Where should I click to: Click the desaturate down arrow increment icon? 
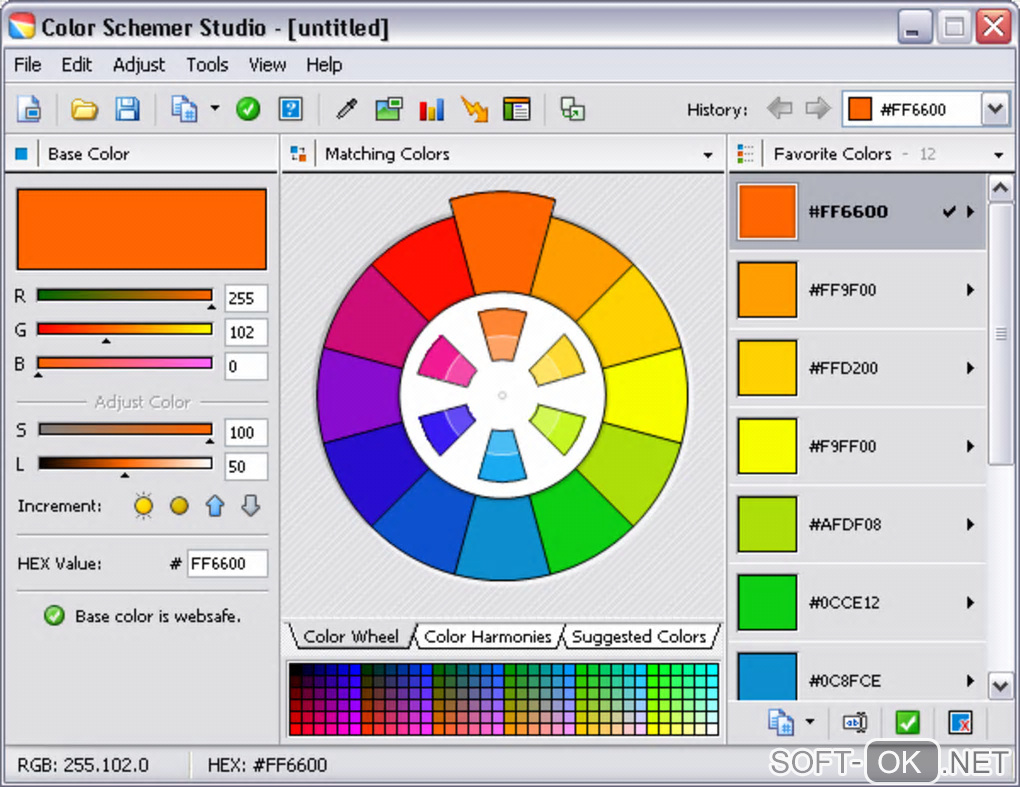tap(250, 505)
